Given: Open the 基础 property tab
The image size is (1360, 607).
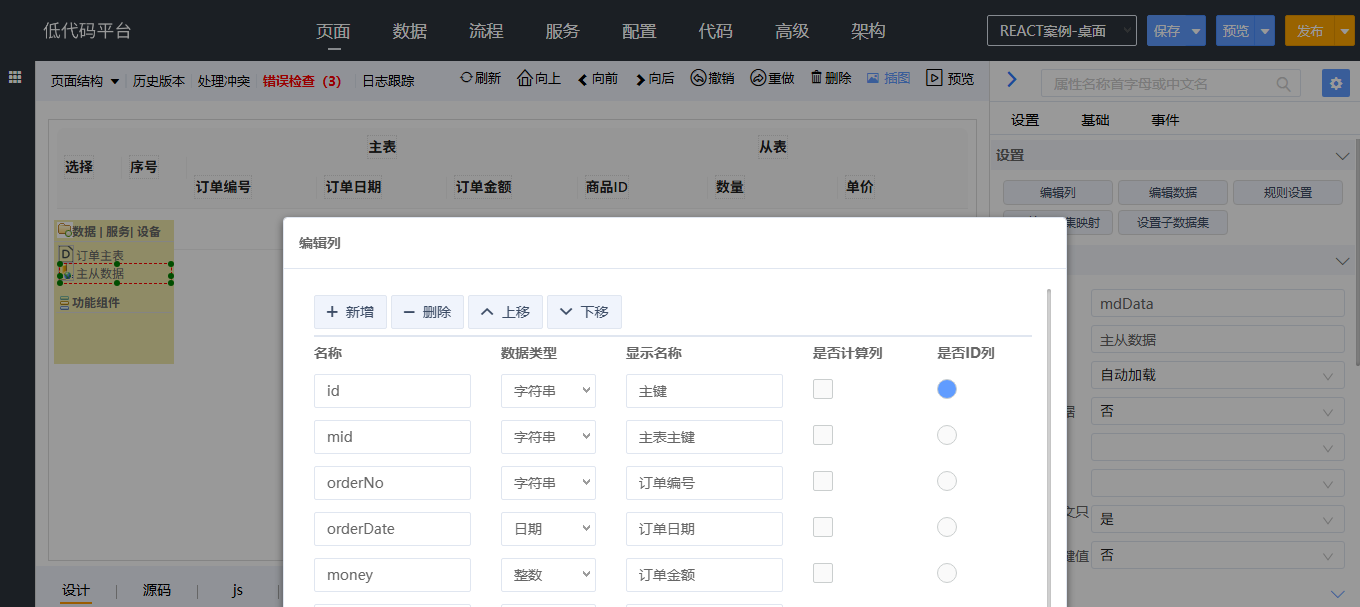Looking at the screenshot, I should coord(1095,120).
